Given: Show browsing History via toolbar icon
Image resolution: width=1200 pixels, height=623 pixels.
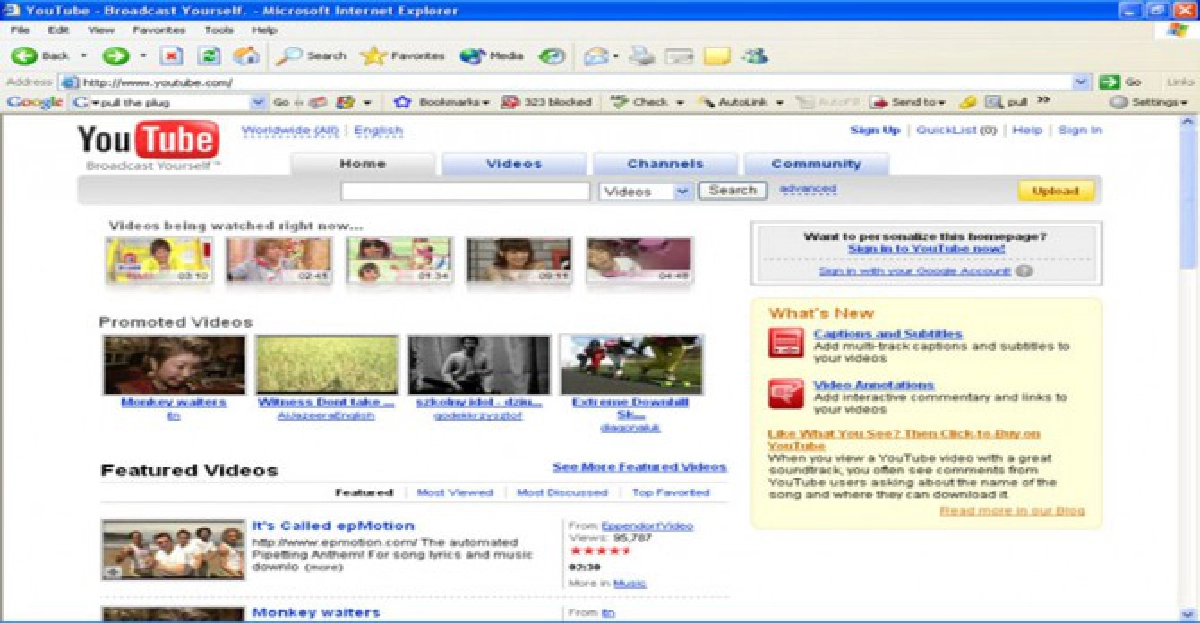Looking at the screenshot, I should pos(552,56).
